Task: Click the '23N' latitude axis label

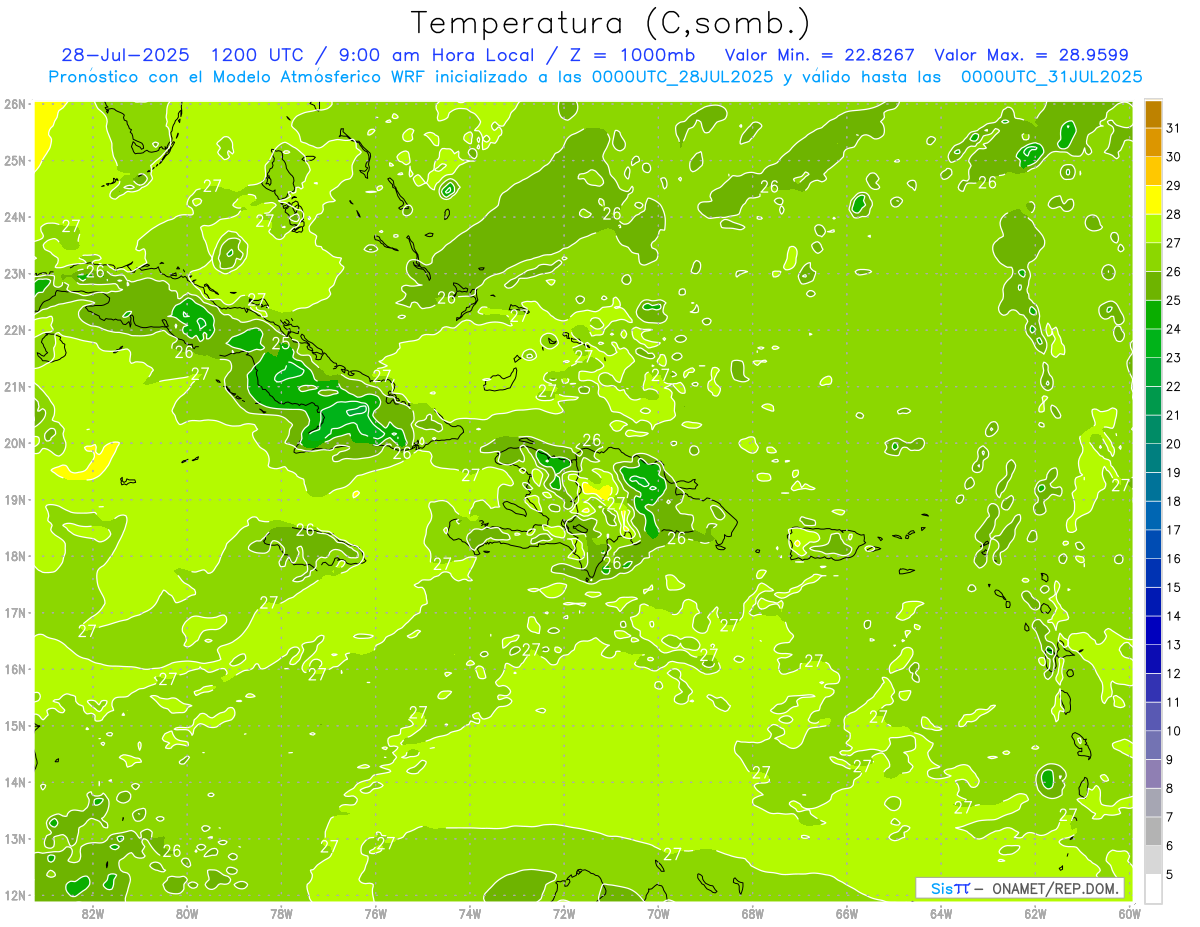Action: [x=15, y=273]
